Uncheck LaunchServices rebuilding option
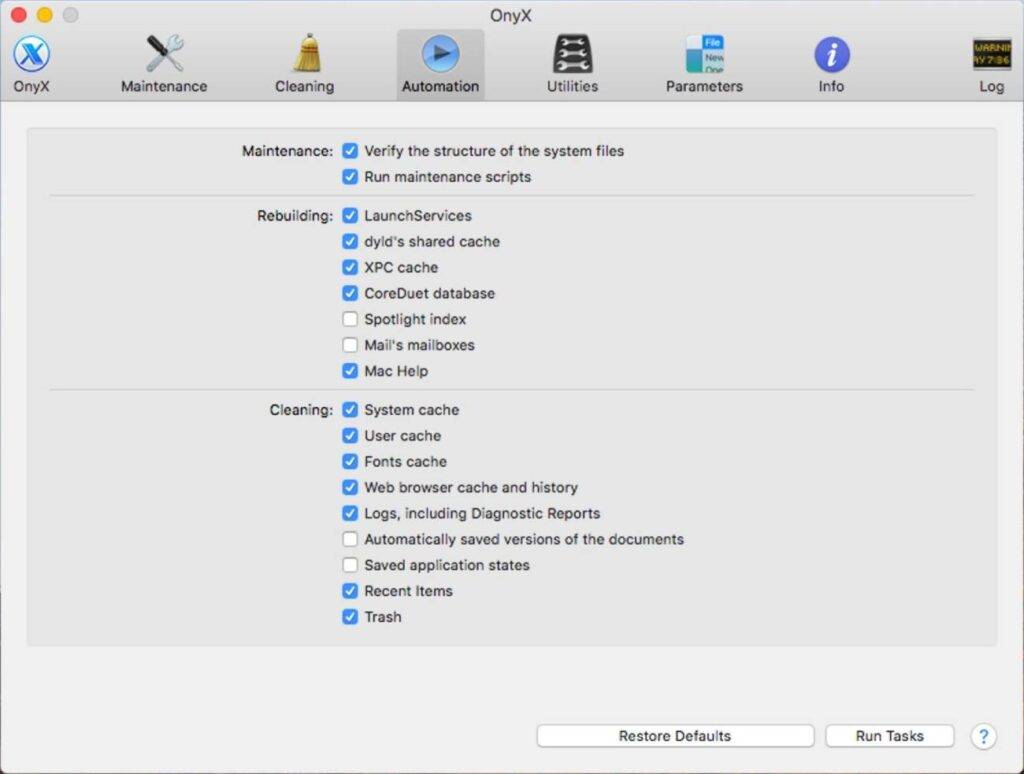The width and height of the screenshot is (1024, 774). click(x=350, y=216)
